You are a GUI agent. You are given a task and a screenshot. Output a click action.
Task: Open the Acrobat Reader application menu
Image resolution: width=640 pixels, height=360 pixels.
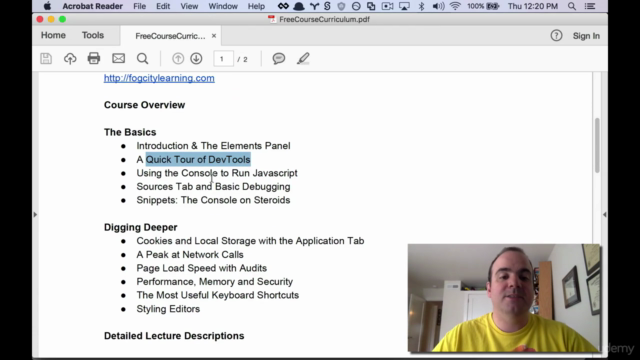[x=92, y=6]
